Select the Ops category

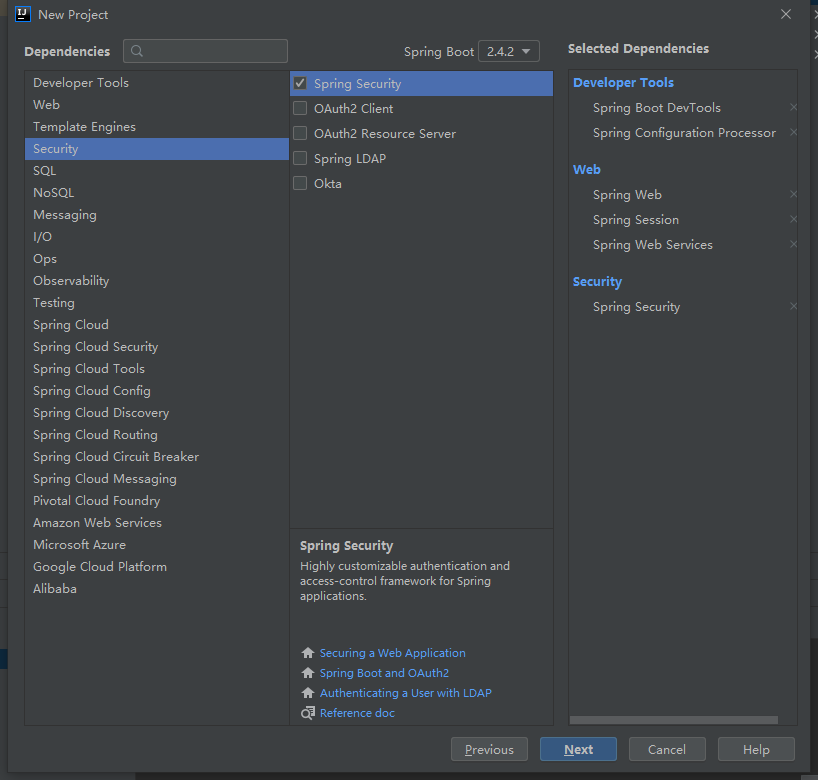point(157,259)
